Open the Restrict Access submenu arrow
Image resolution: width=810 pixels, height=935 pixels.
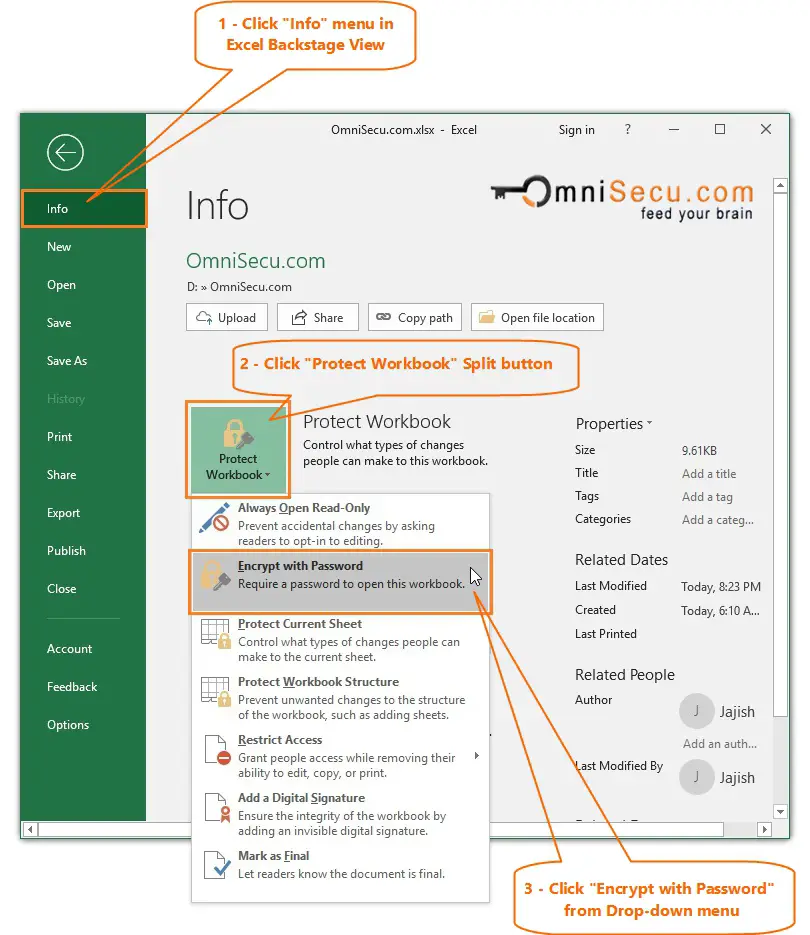click(477, 756)
